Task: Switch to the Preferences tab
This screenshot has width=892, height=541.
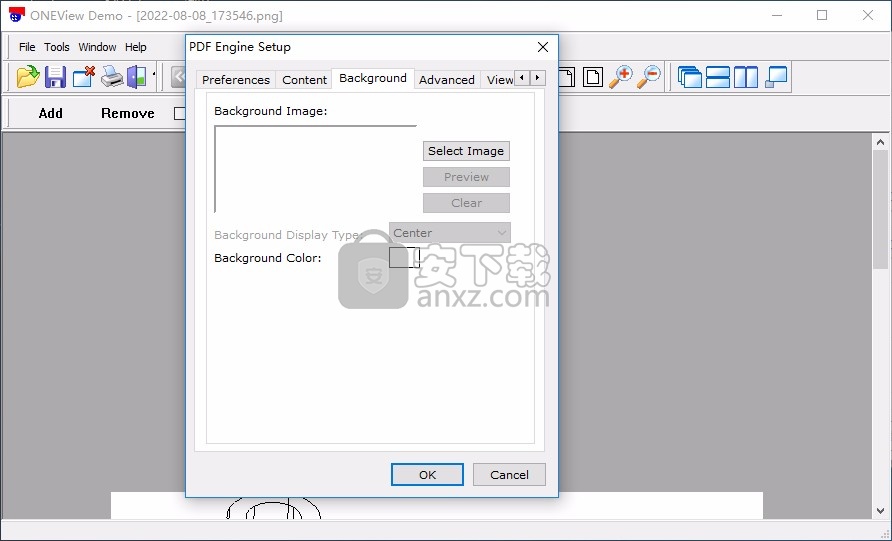Action: pyautogui.click(x=236, y=80)
